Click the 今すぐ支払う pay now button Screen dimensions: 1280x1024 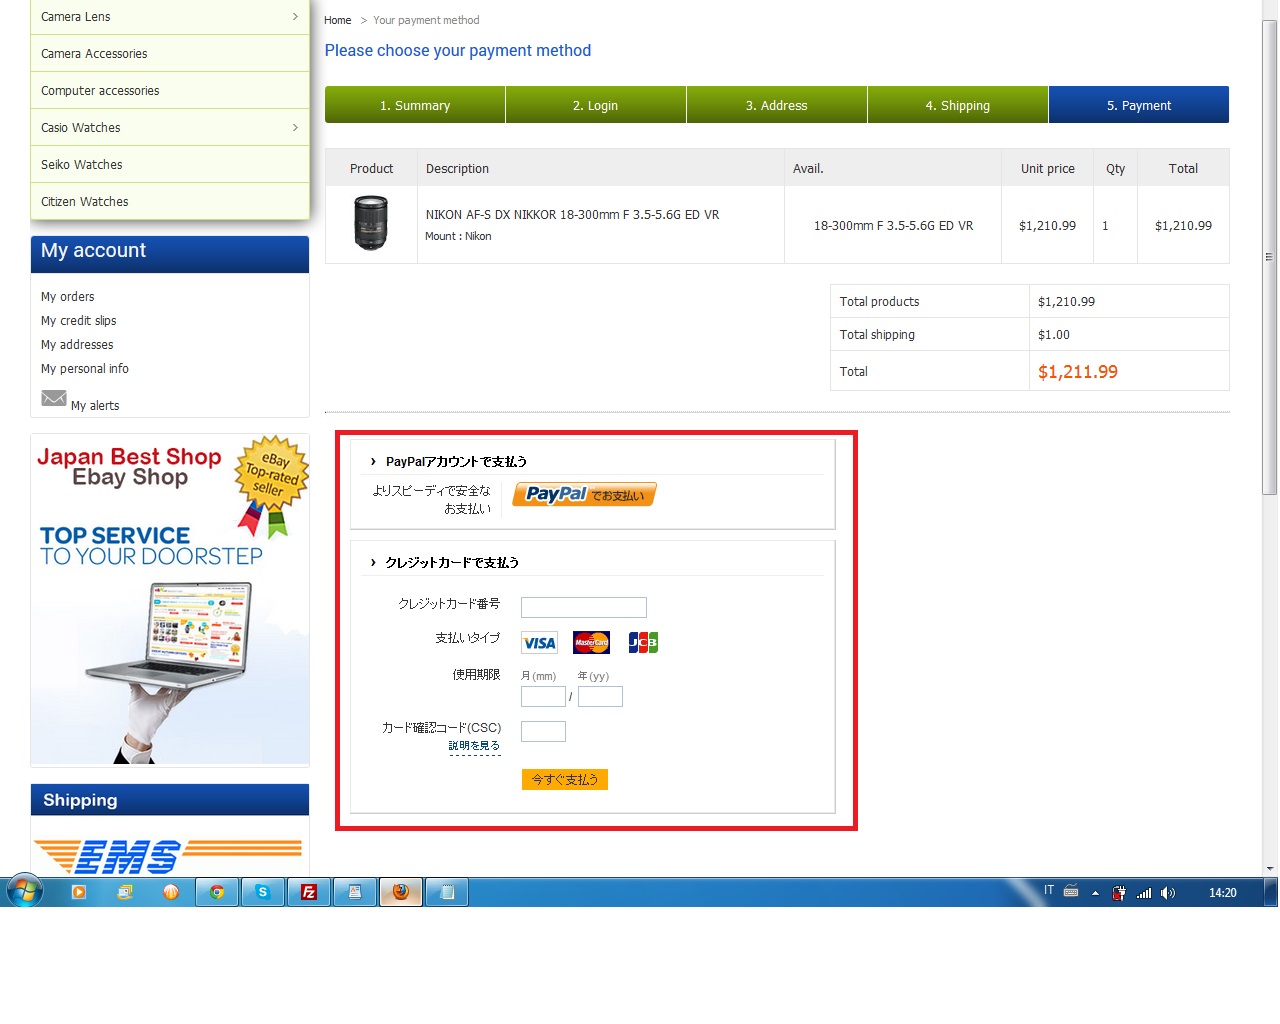pyautogui.click(x=565, y=779)
